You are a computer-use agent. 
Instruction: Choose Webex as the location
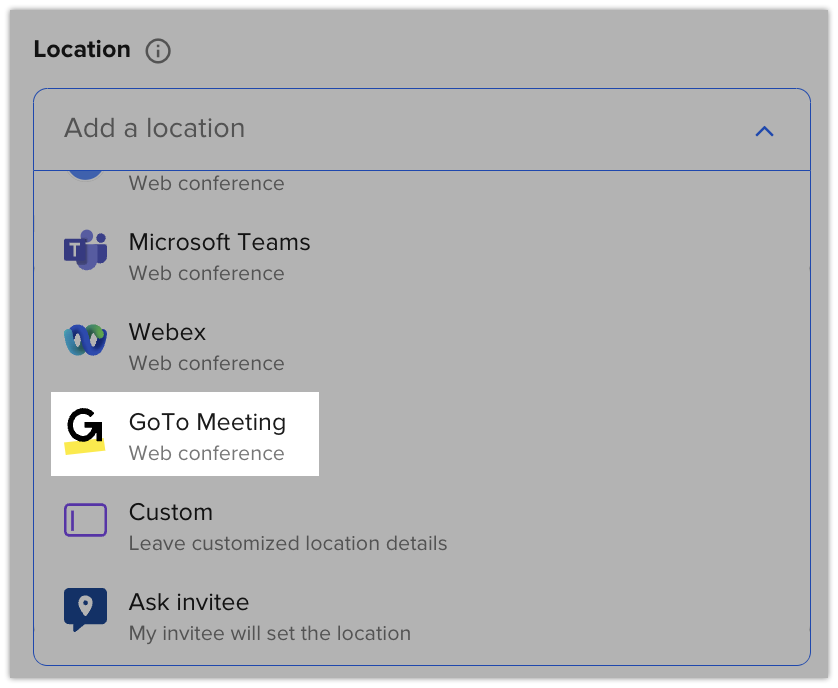pyautogui.click(x=422, y=346)
